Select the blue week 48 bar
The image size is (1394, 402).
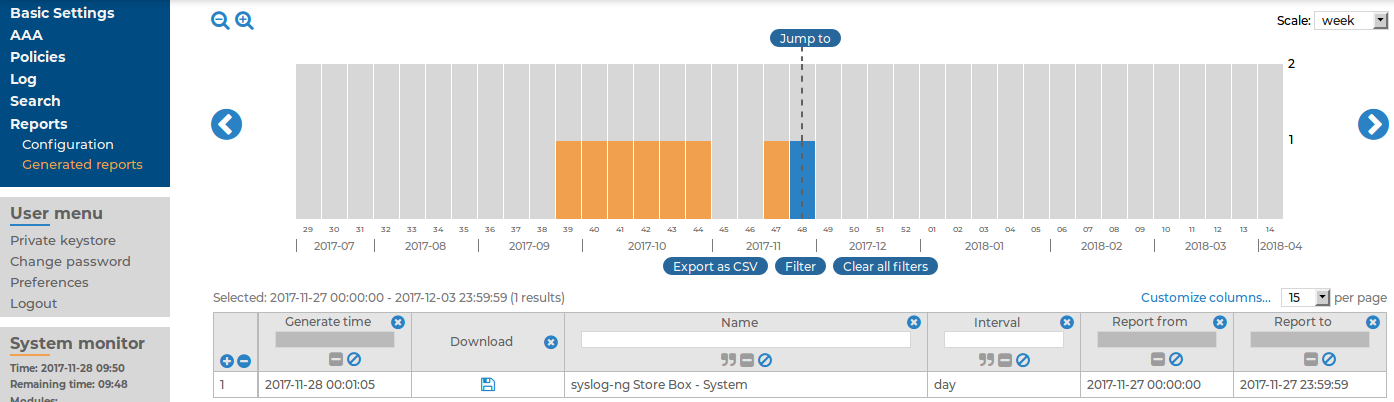802,180
